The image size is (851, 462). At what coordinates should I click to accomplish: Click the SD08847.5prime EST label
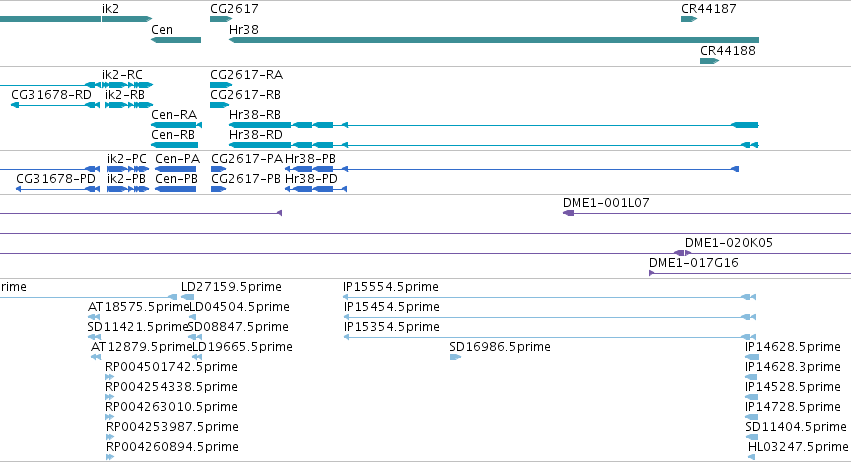point(238,327)
